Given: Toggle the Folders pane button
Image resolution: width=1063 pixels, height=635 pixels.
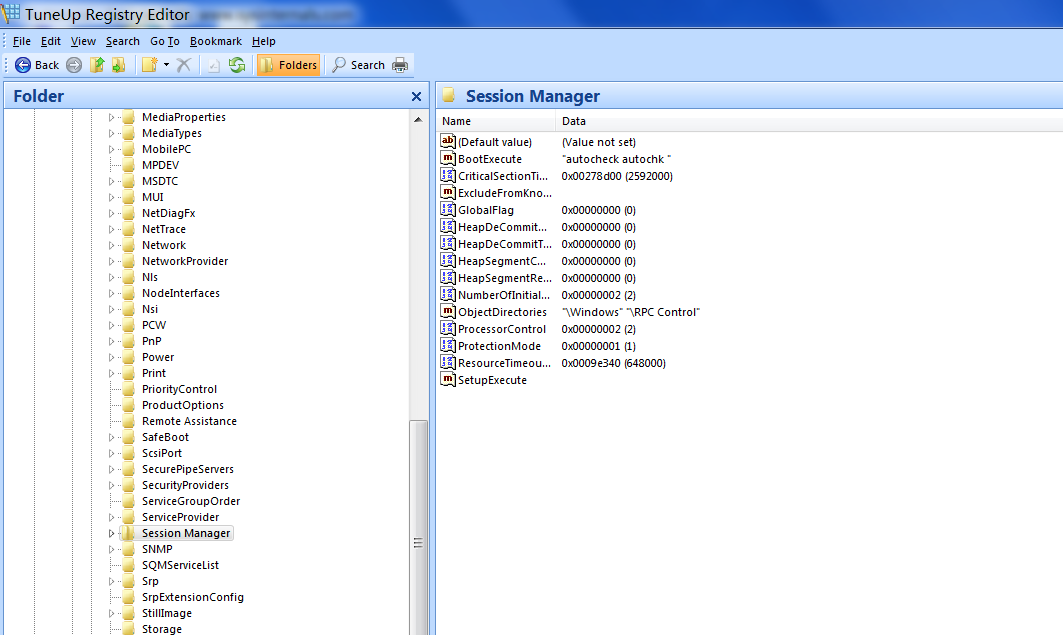Looking at the screenshot, I should coord(289,65).
